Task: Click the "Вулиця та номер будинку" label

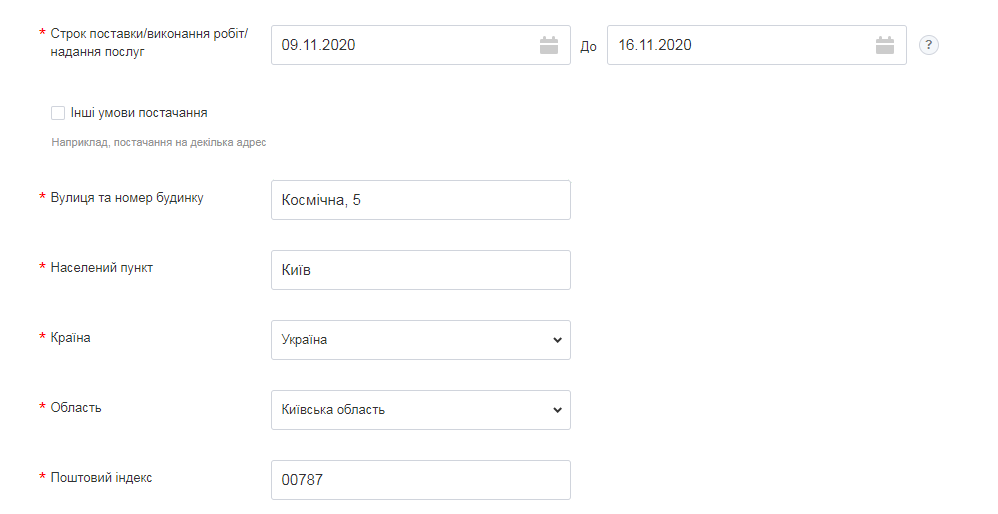Action: pos(127,198)
